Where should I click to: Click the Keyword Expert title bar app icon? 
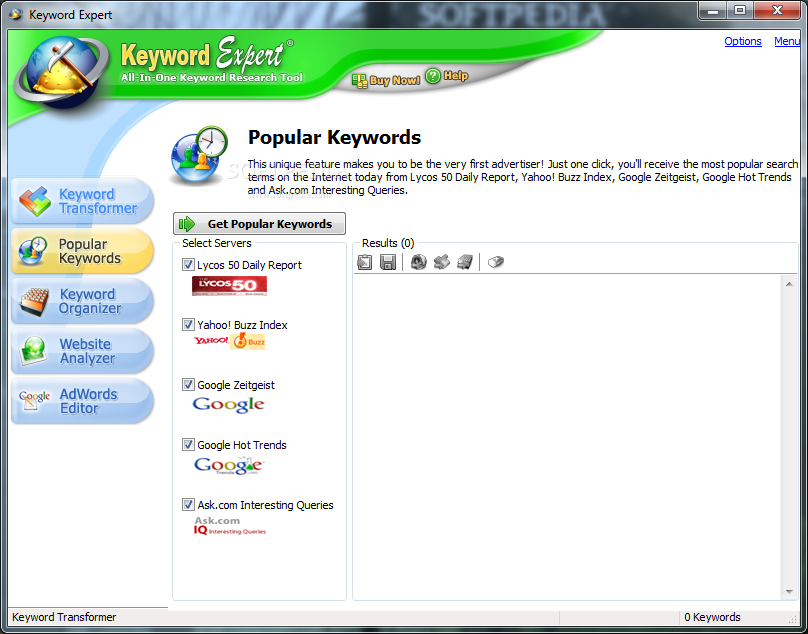pos(16,14)
